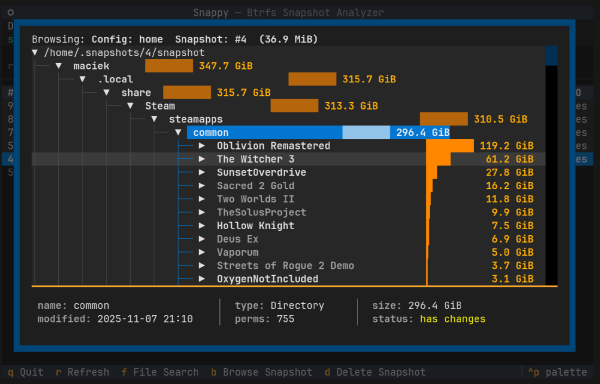This screenshot has width=600, height=384.
Task: Select the Two Worlds II entry
Action: pyautogui.click(x=256, y=199)
